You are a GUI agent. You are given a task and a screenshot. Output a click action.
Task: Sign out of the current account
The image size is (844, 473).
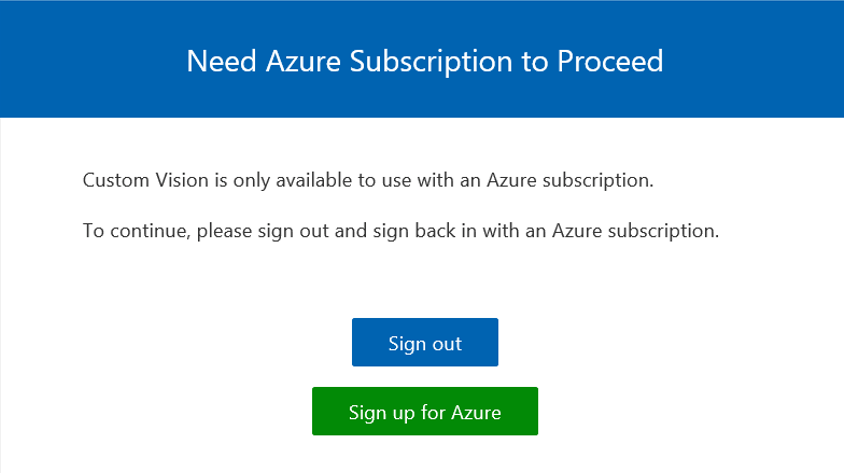tap(424, 342)
